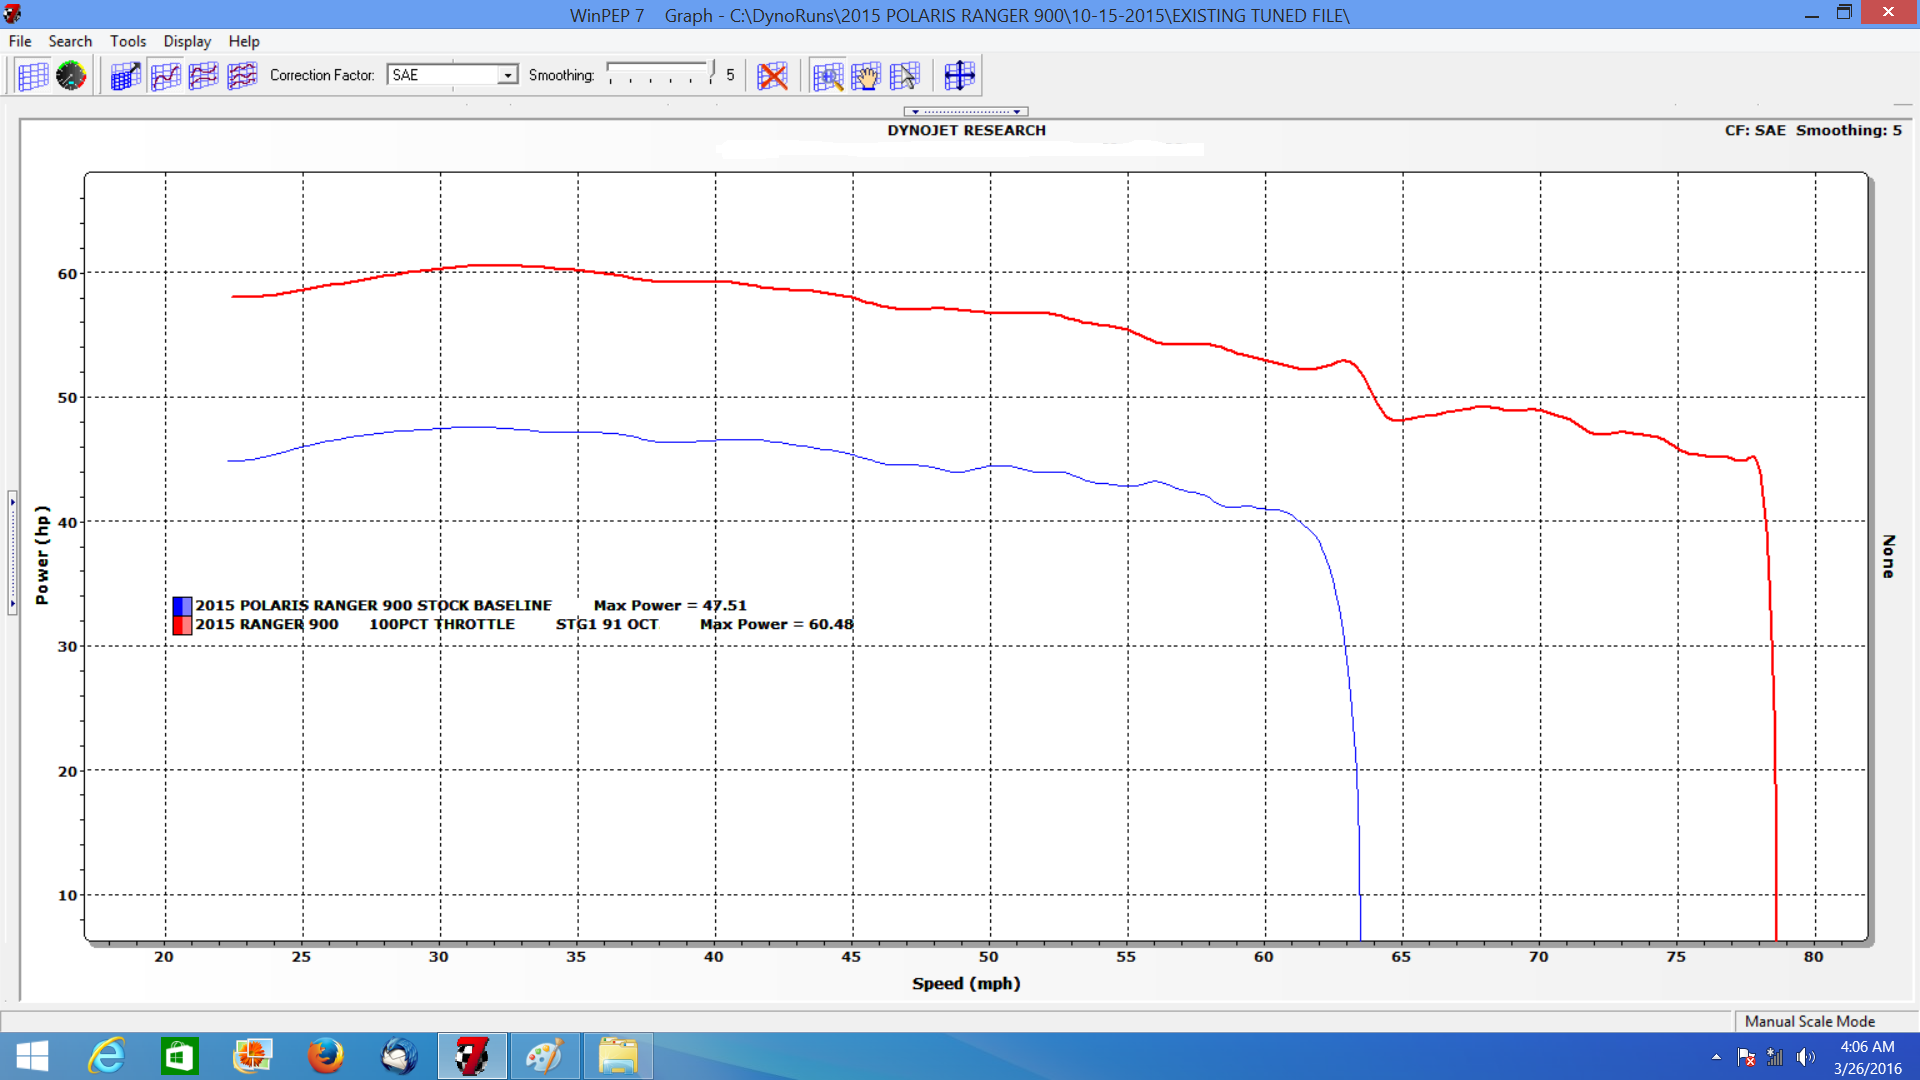Open the Tools menu
The image size is (1920, 1080).
tap(128, 41)
